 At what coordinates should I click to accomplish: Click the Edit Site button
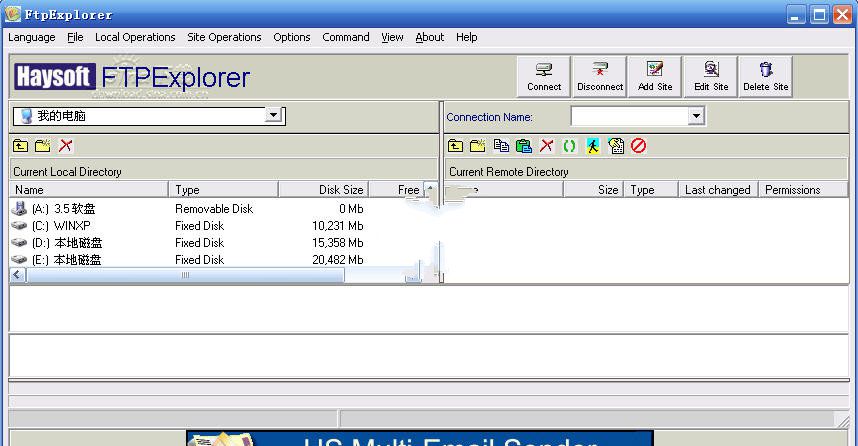711,77
